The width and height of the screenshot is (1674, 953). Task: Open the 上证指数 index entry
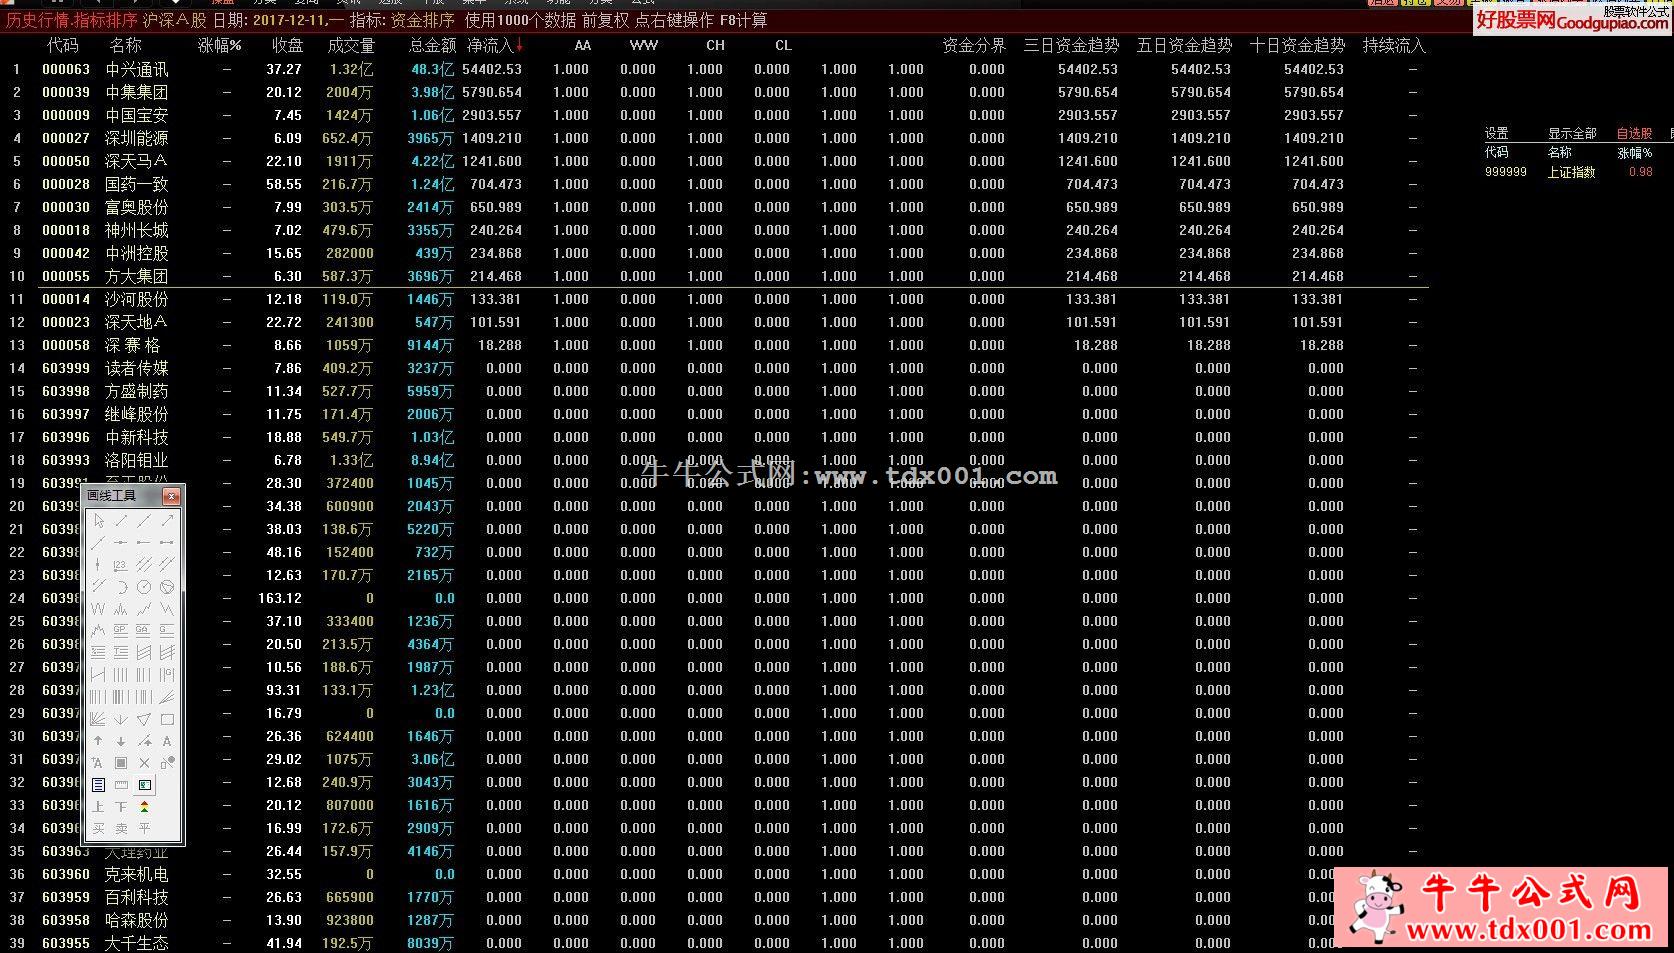tap(1571, 172)
